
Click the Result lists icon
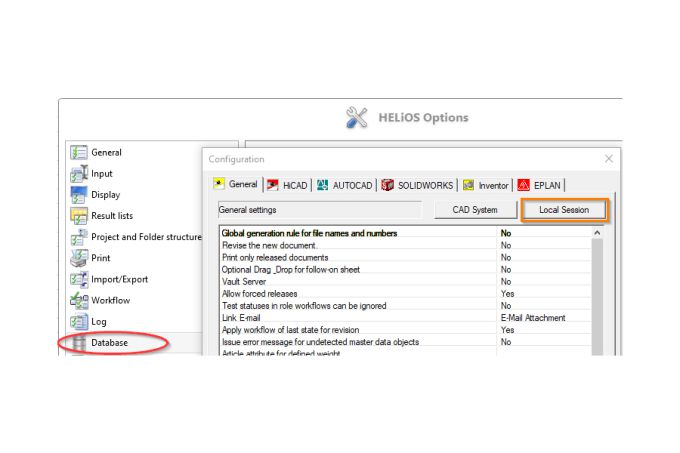pos(79,216)
